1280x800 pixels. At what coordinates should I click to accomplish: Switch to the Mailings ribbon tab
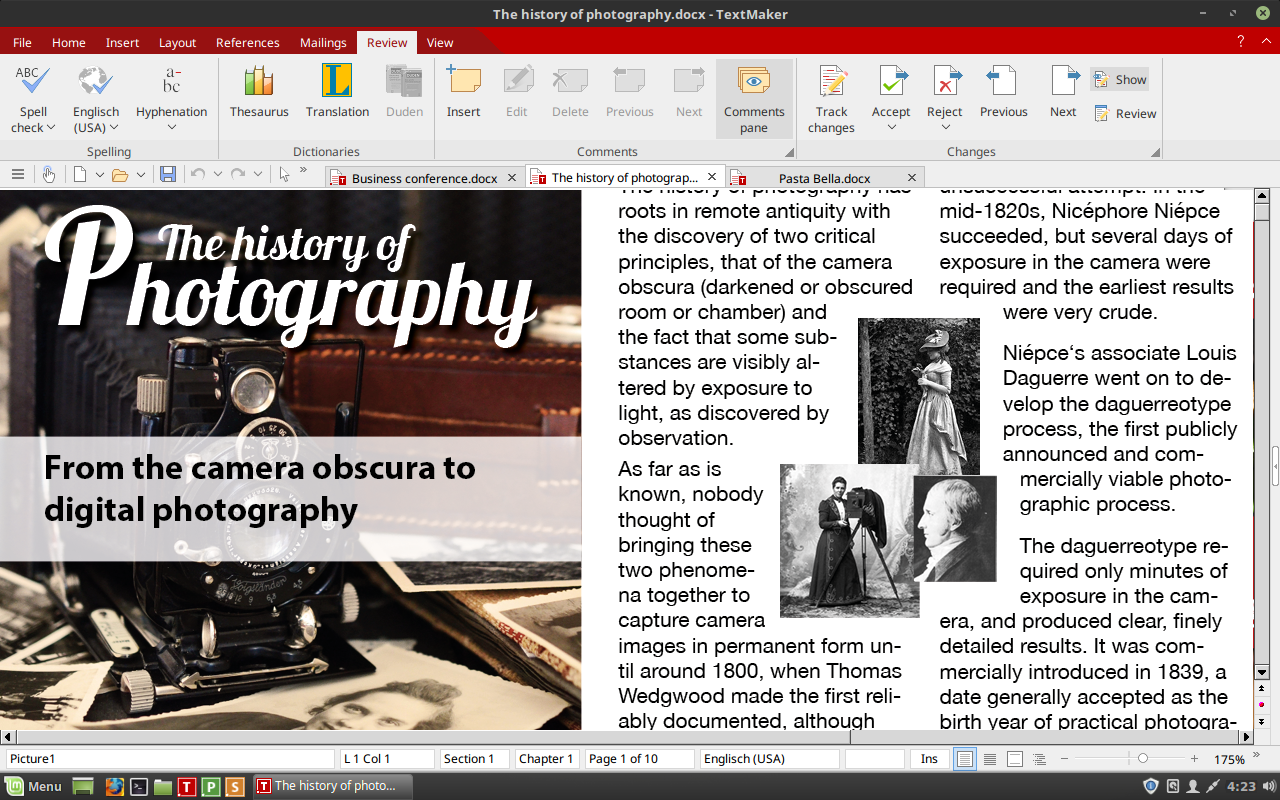click(323, 43)
